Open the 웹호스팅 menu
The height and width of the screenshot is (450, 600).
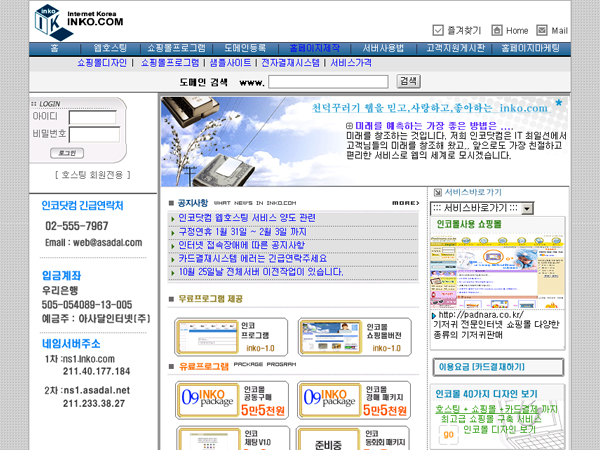pos(110,49)
